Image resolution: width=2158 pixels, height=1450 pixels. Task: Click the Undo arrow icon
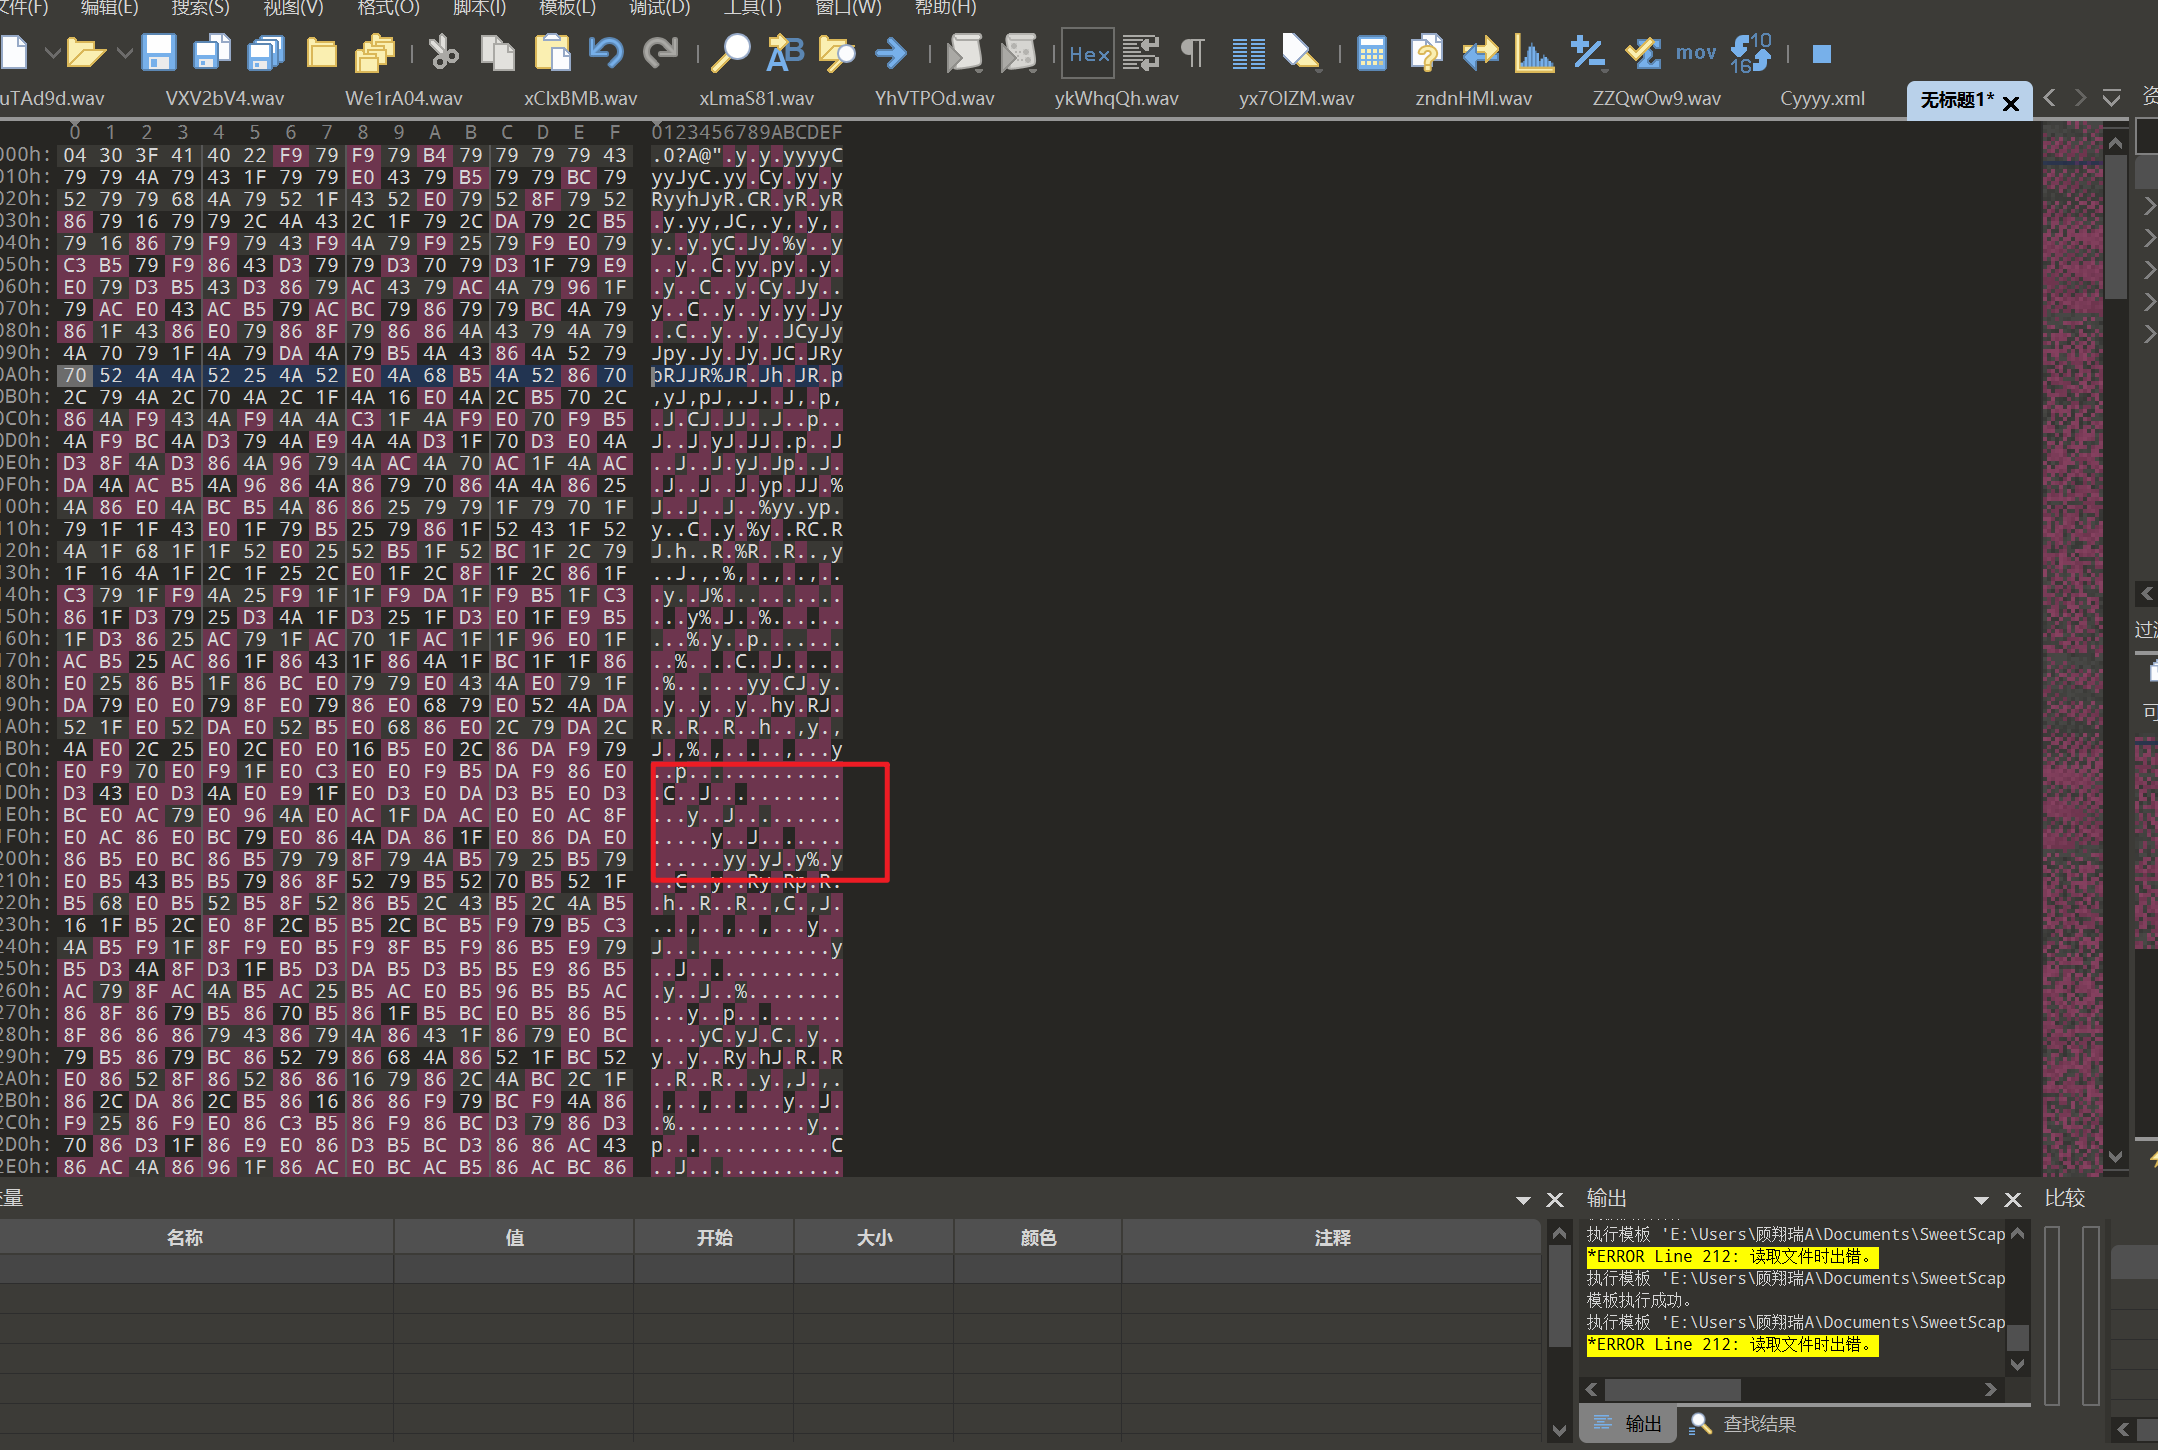[x=605, y=52]
